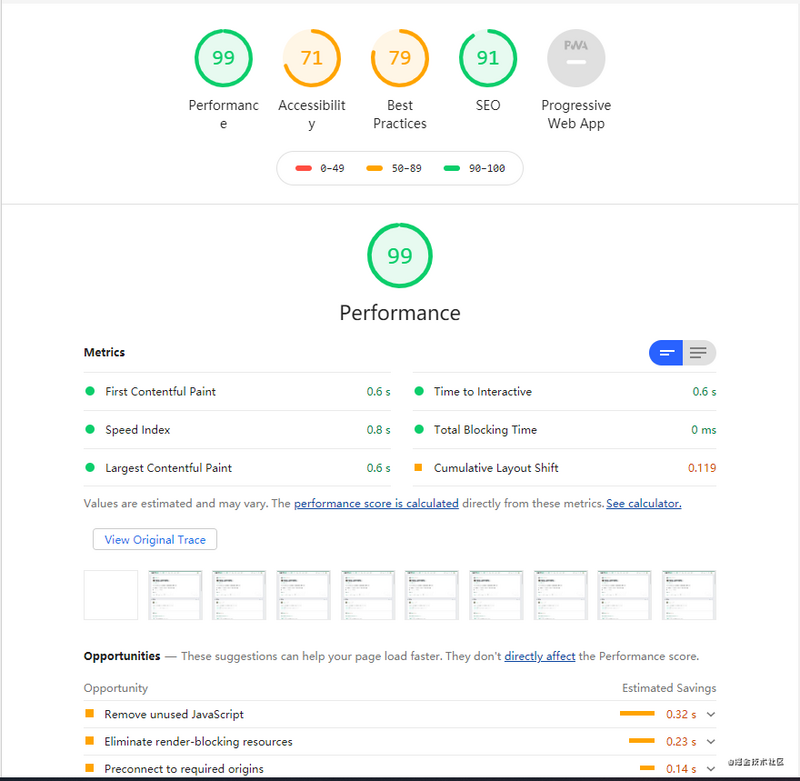
Task: Expand Eliminate render-blocking resources opportunity
Action: [711, 741]
